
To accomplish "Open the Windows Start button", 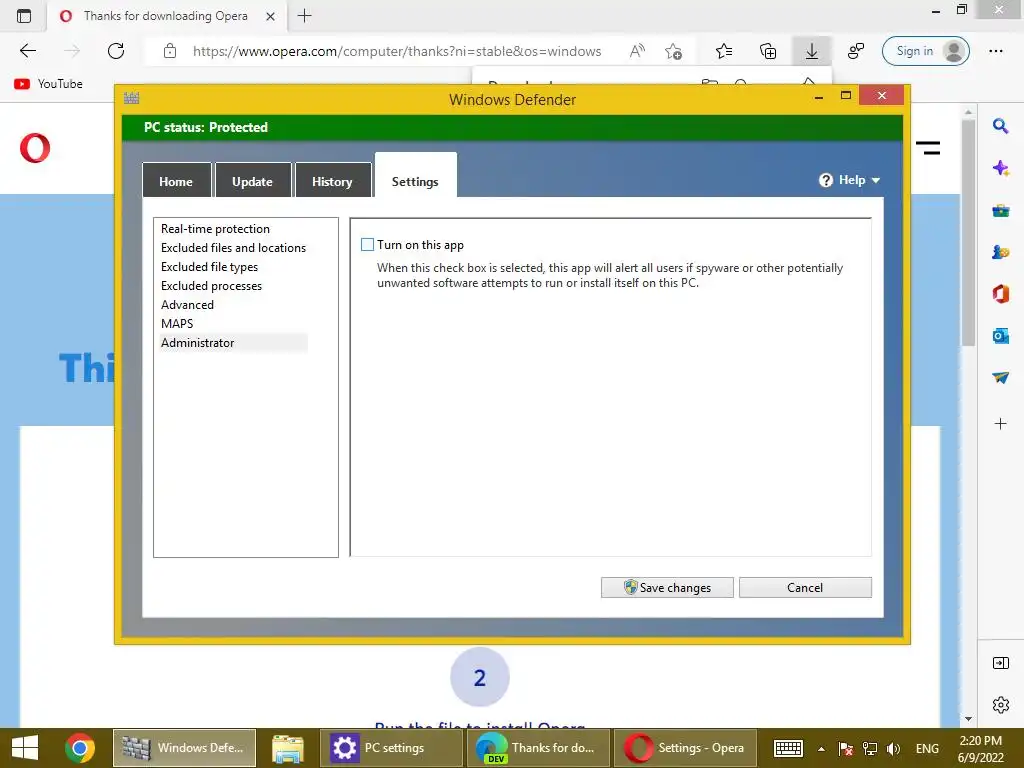I will click(x=25, y=748).
